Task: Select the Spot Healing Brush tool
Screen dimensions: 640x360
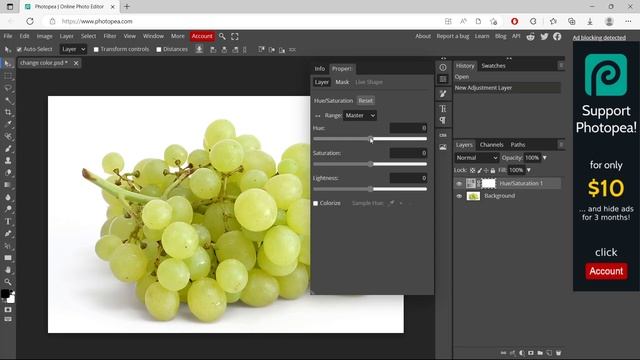Action: click(x=8, y=136)
